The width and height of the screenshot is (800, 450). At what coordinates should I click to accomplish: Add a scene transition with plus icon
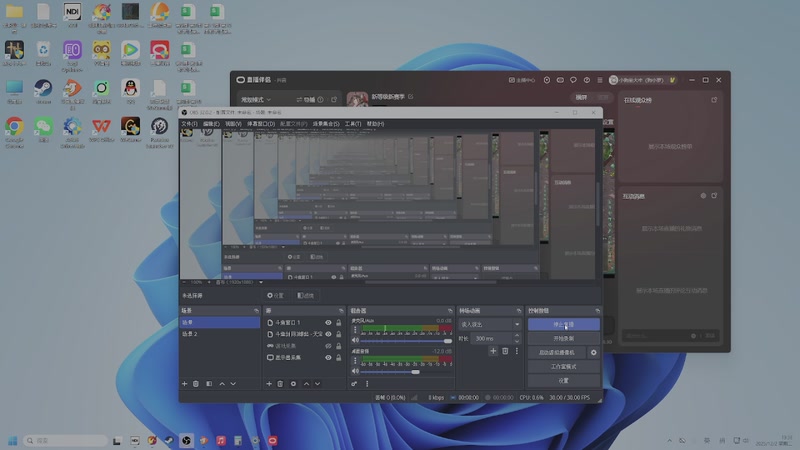pos(493,351)
